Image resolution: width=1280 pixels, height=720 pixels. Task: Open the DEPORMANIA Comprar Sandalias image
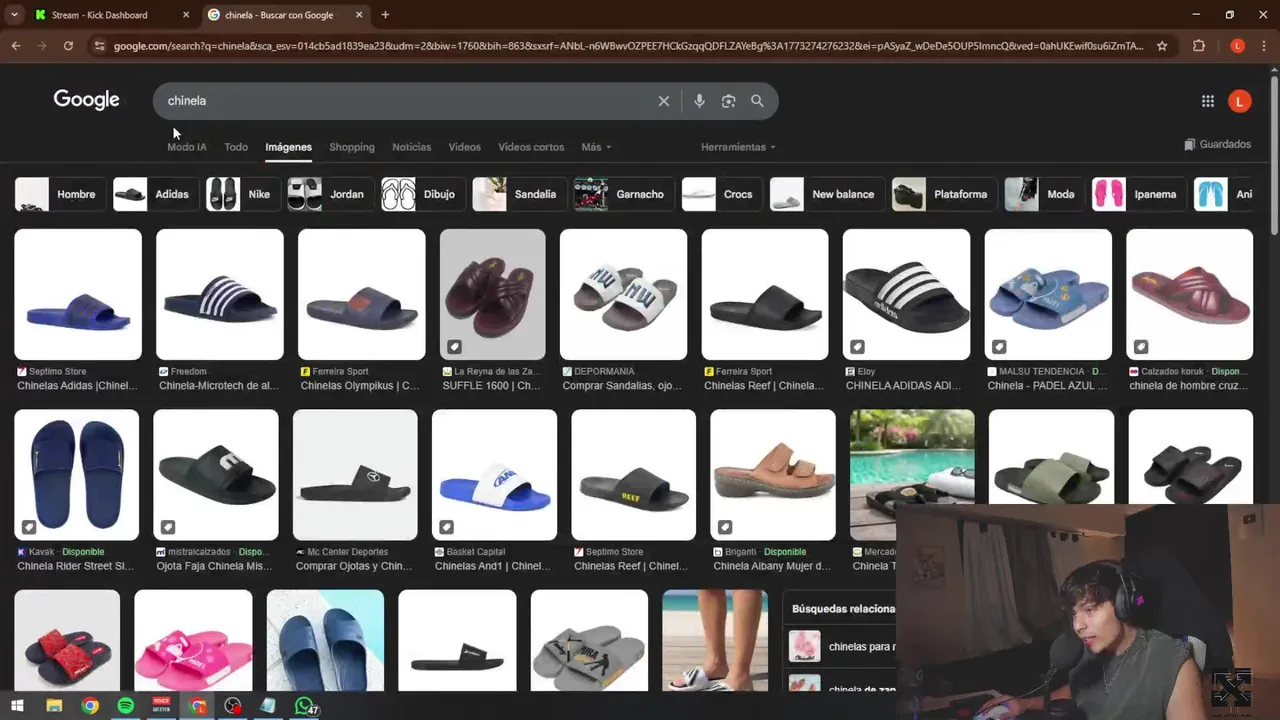pyautogui.click(x=623, y=294)
